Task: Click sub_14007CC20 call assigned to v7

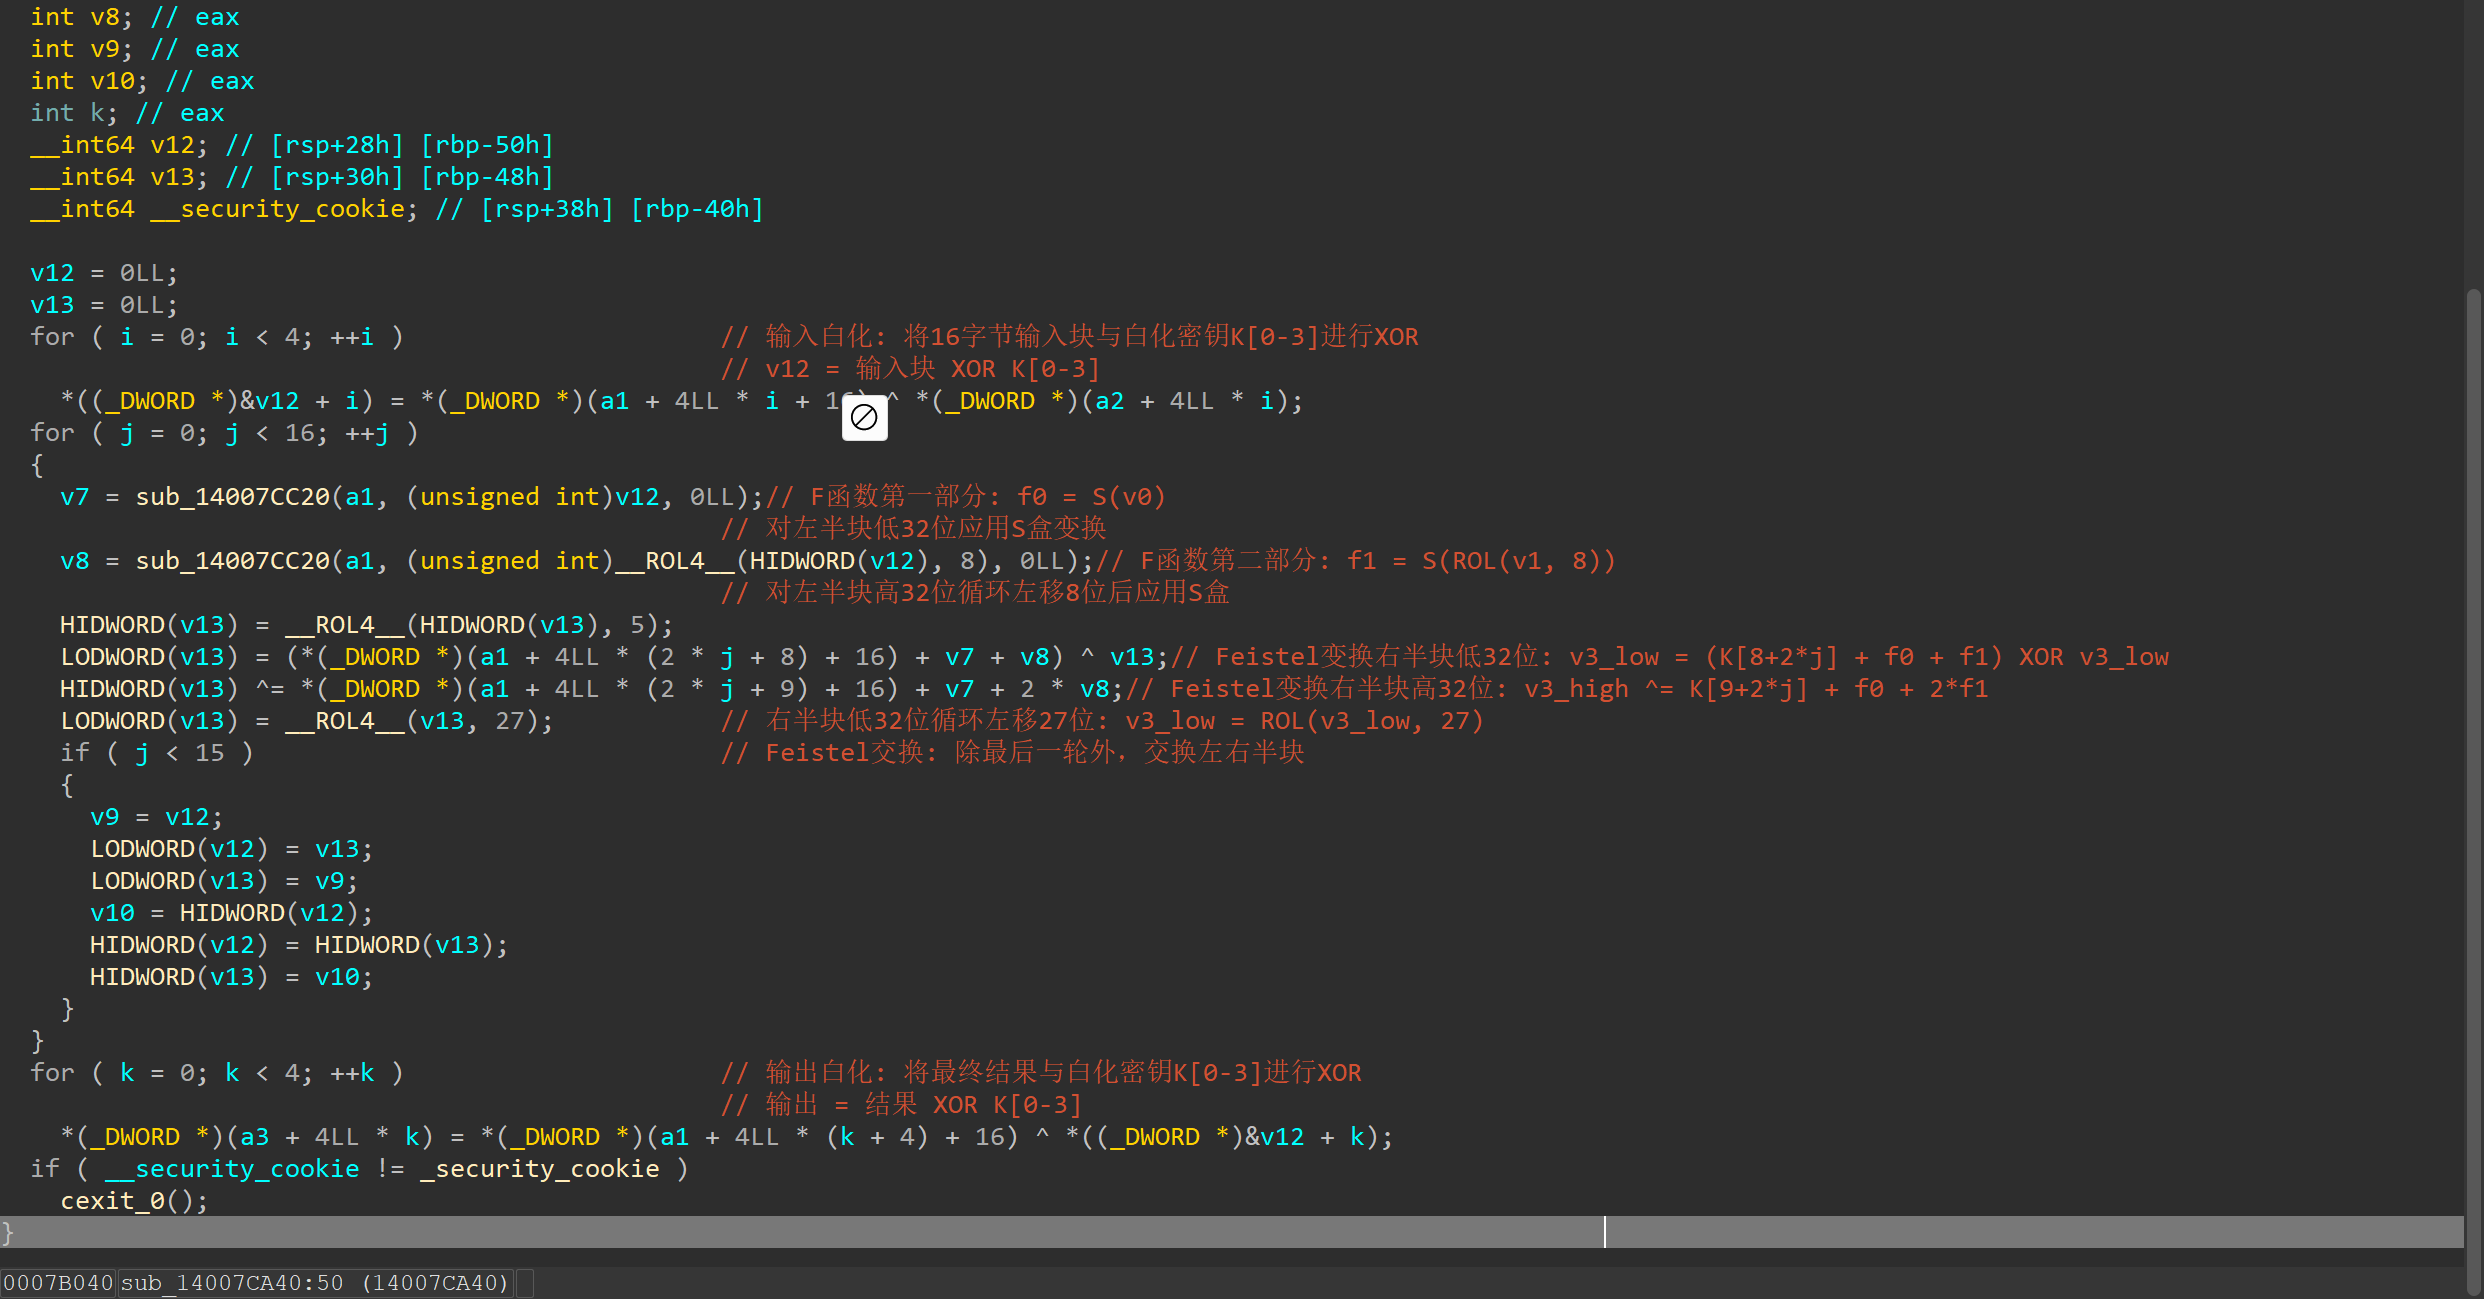Action: [232, 497]
